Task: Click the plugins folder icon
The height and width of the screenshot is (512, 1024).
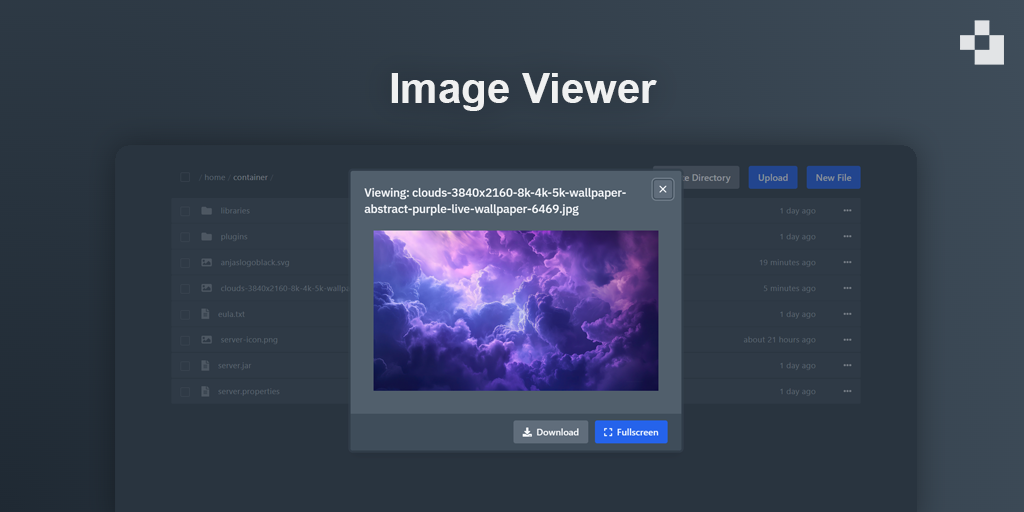Action: click(206, 236)
